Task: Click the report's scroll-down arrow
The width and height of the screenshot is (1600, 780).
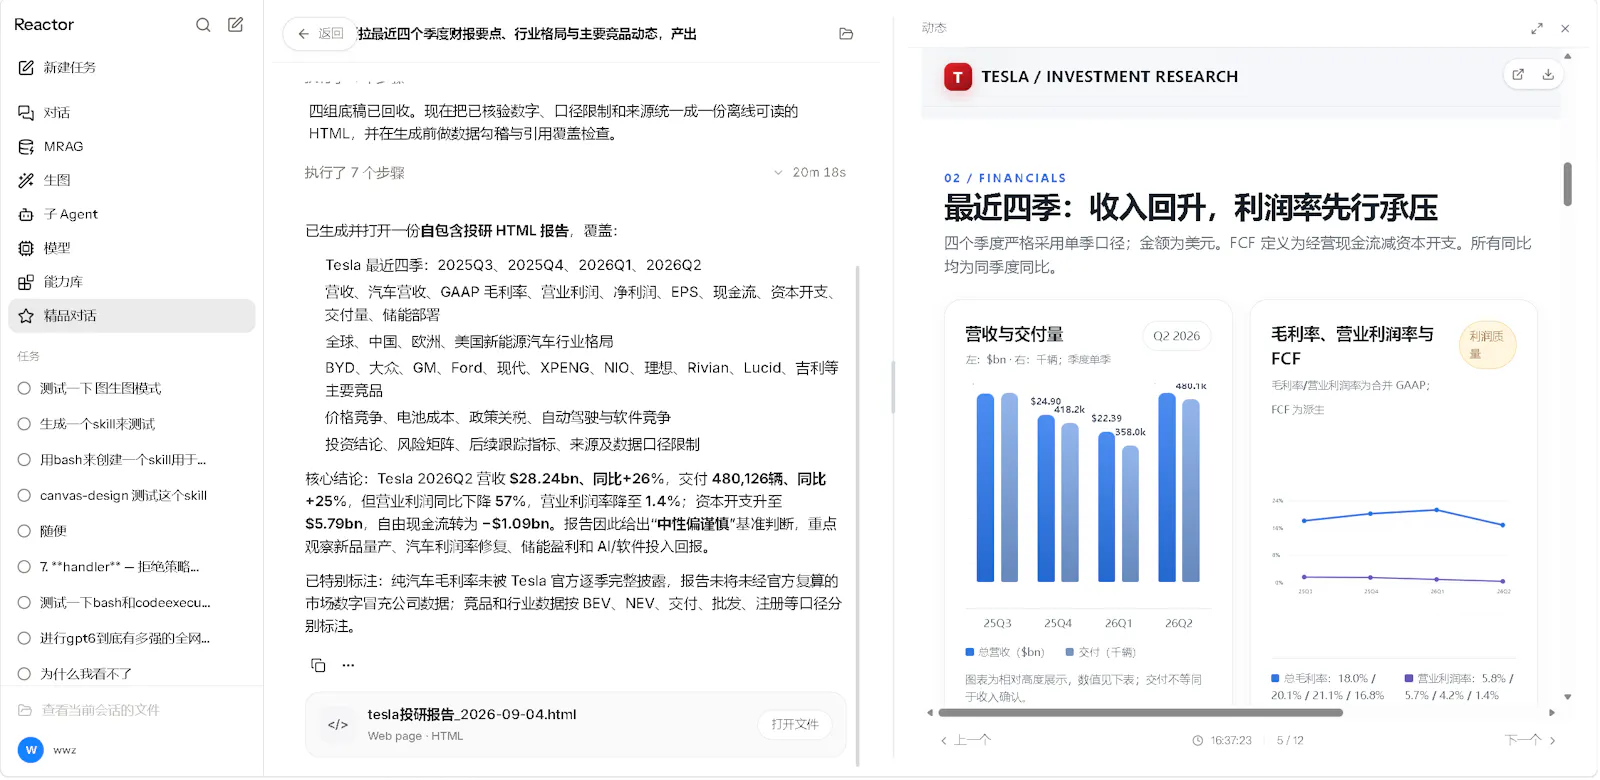Action: point(1568,697)
